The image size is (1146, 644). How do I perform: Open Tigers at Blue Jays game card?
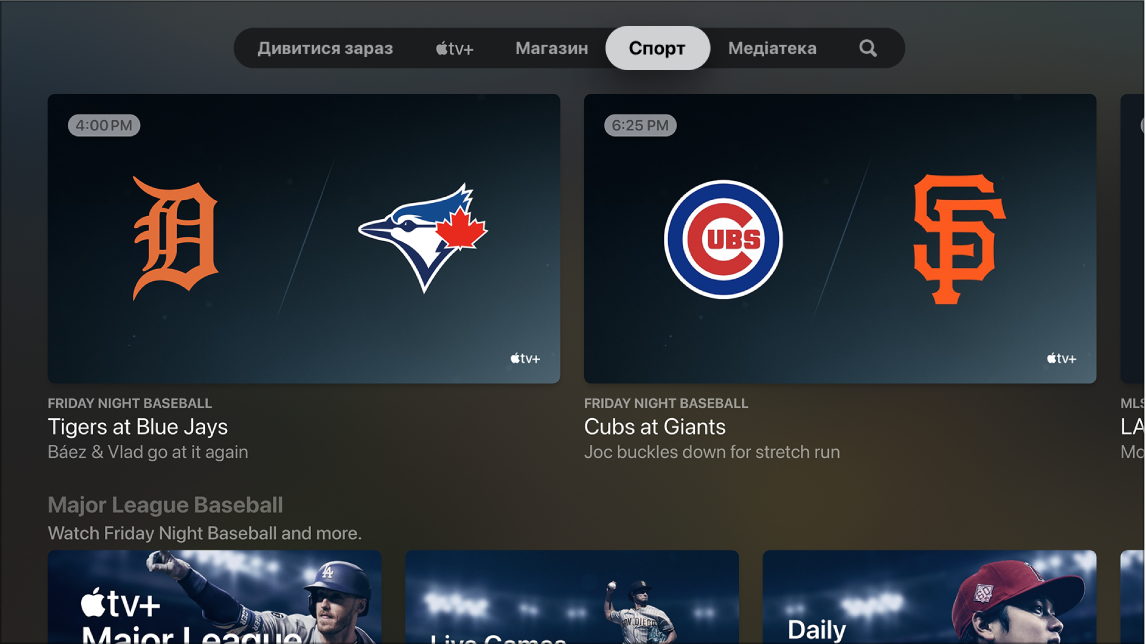point(304,238)
